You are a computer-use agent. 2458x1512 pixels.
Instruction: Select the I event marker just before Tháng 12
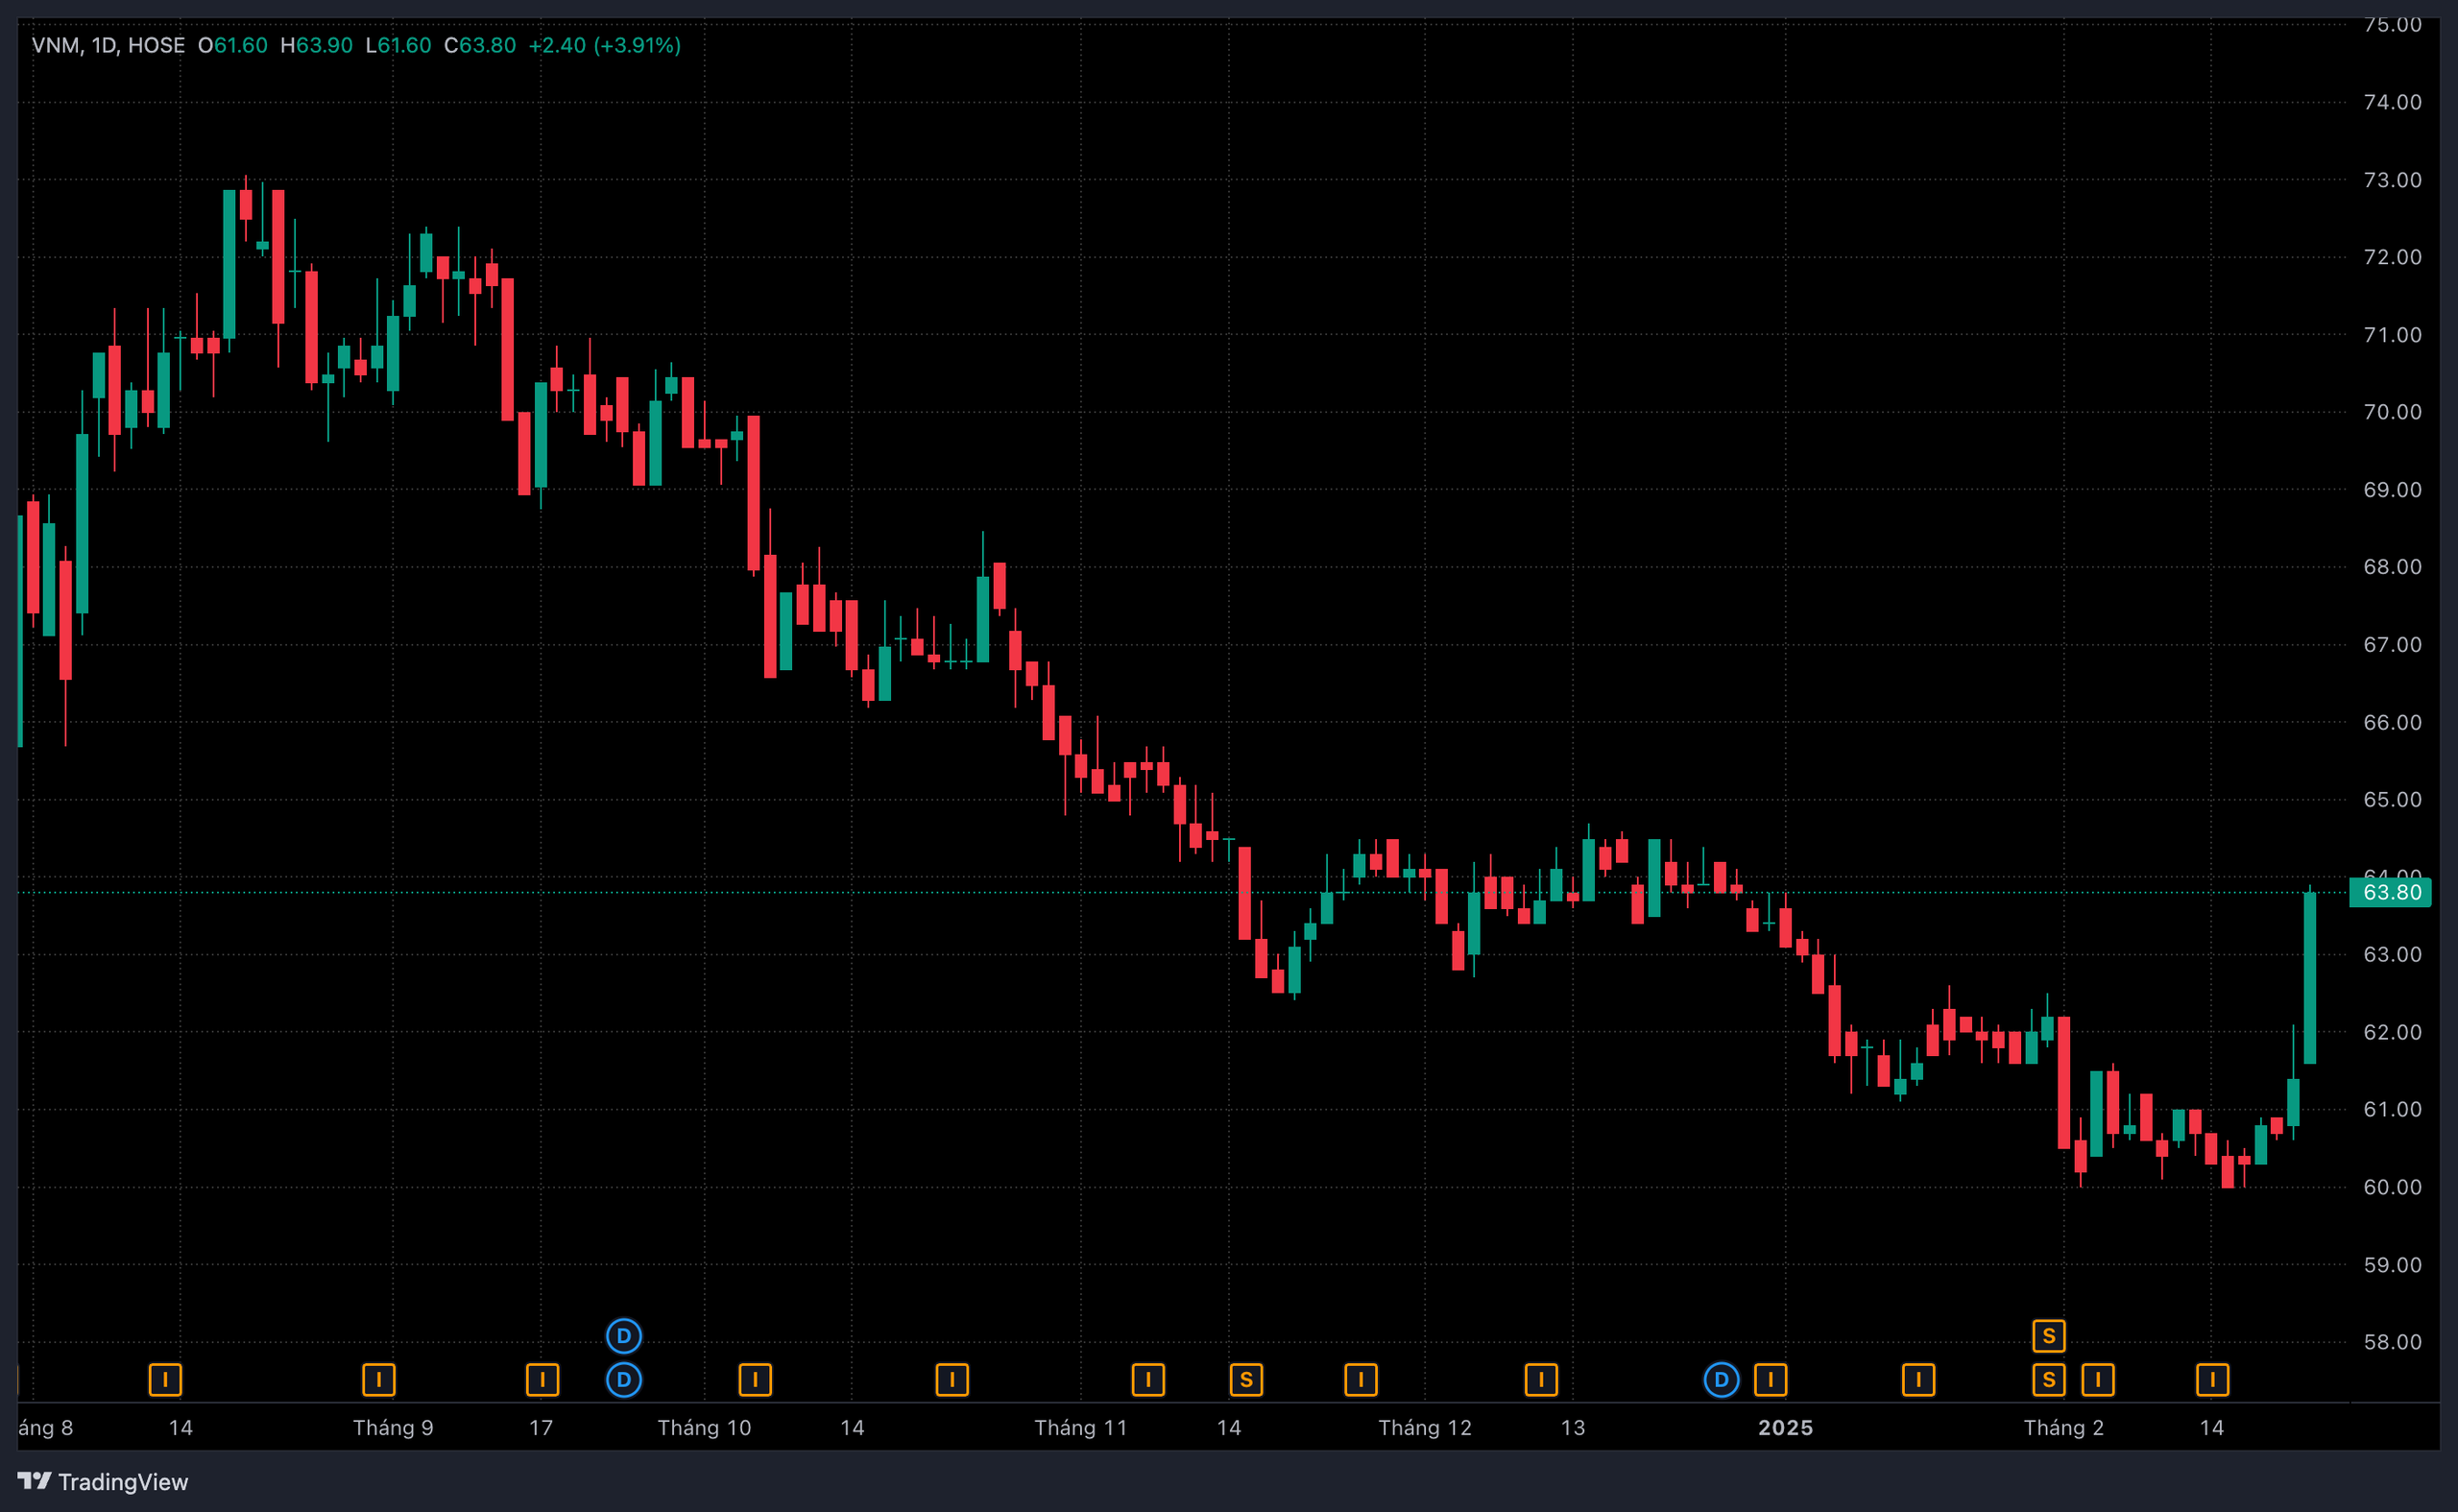[1361, 1380]
